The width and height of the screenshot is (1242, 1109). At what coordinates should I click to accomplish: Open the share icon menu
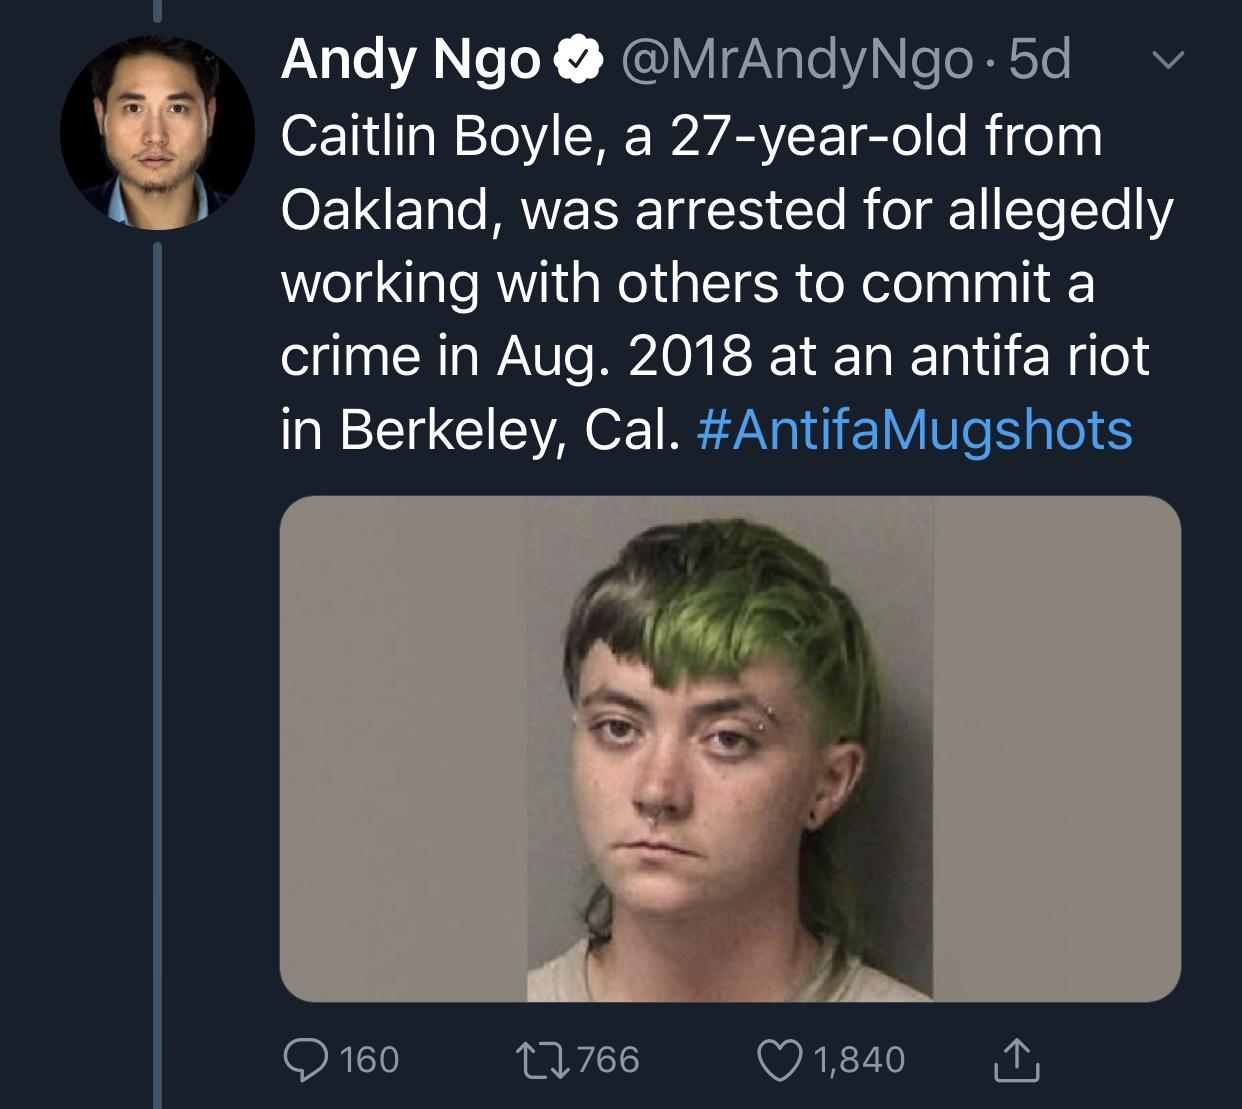click(x=1018, y=1059)
